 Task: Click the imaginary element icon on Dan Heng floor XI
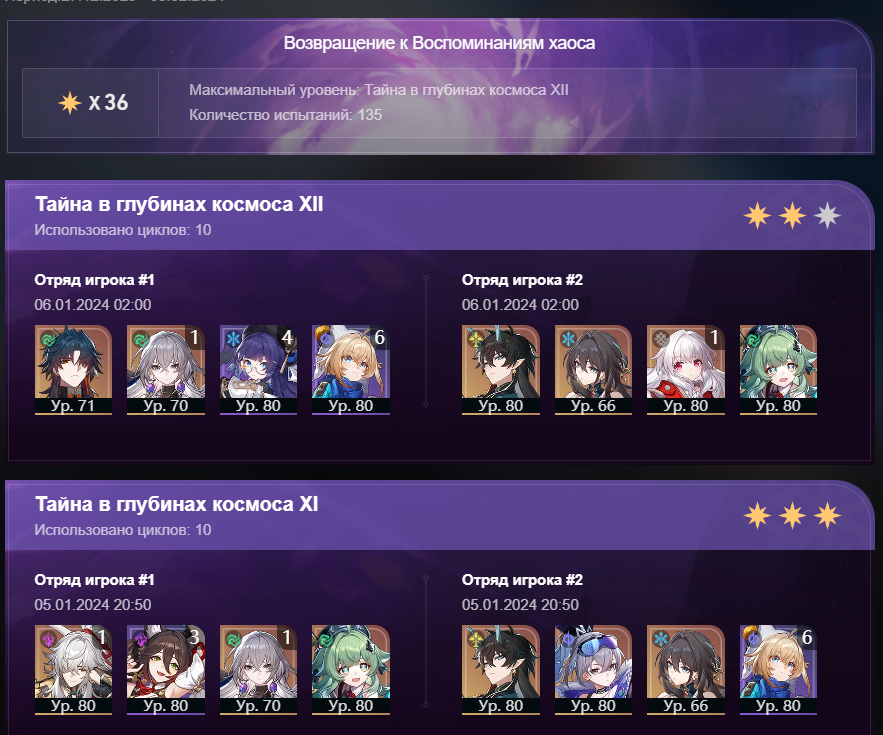pos(476,640)
